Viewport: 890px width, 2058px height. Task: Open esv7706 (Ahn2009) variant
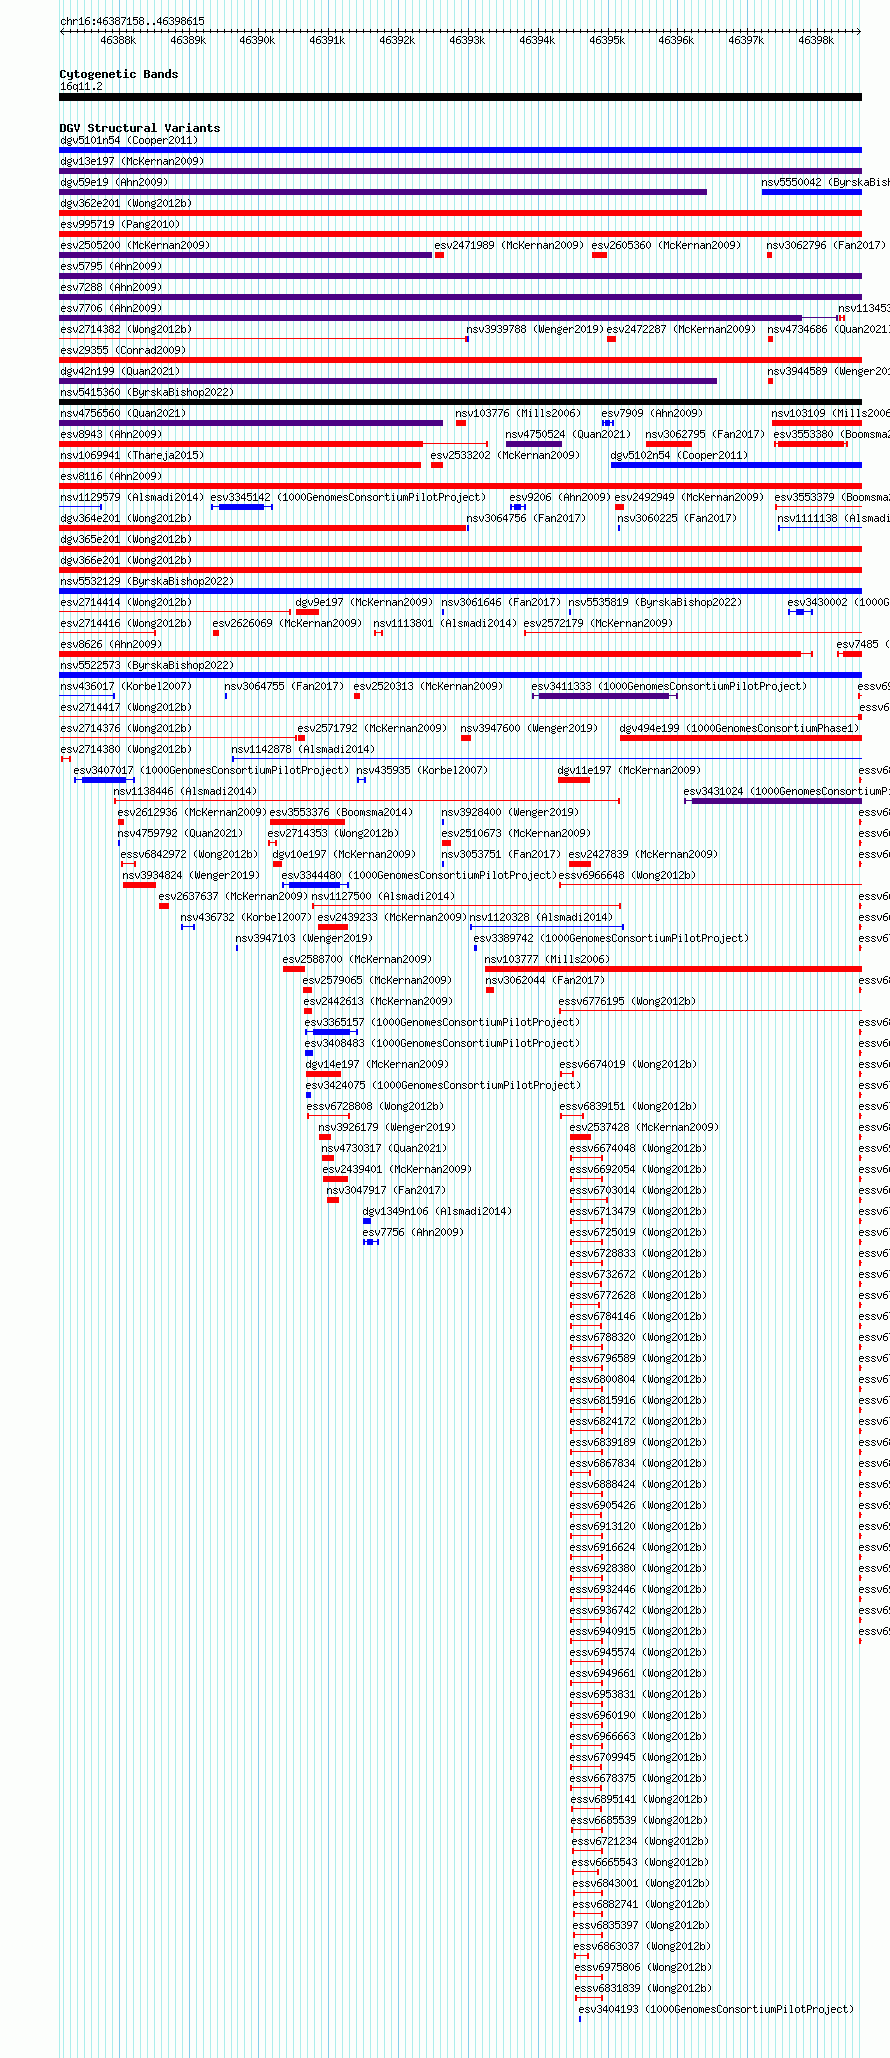click(x=111, y=309)
